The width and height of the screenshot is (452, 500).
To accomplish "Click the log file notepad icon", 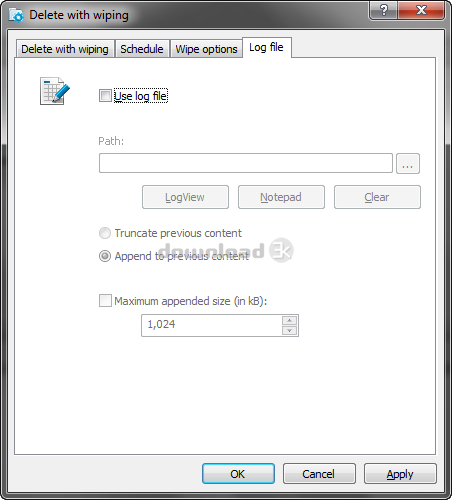I will (x=55, y=91).
